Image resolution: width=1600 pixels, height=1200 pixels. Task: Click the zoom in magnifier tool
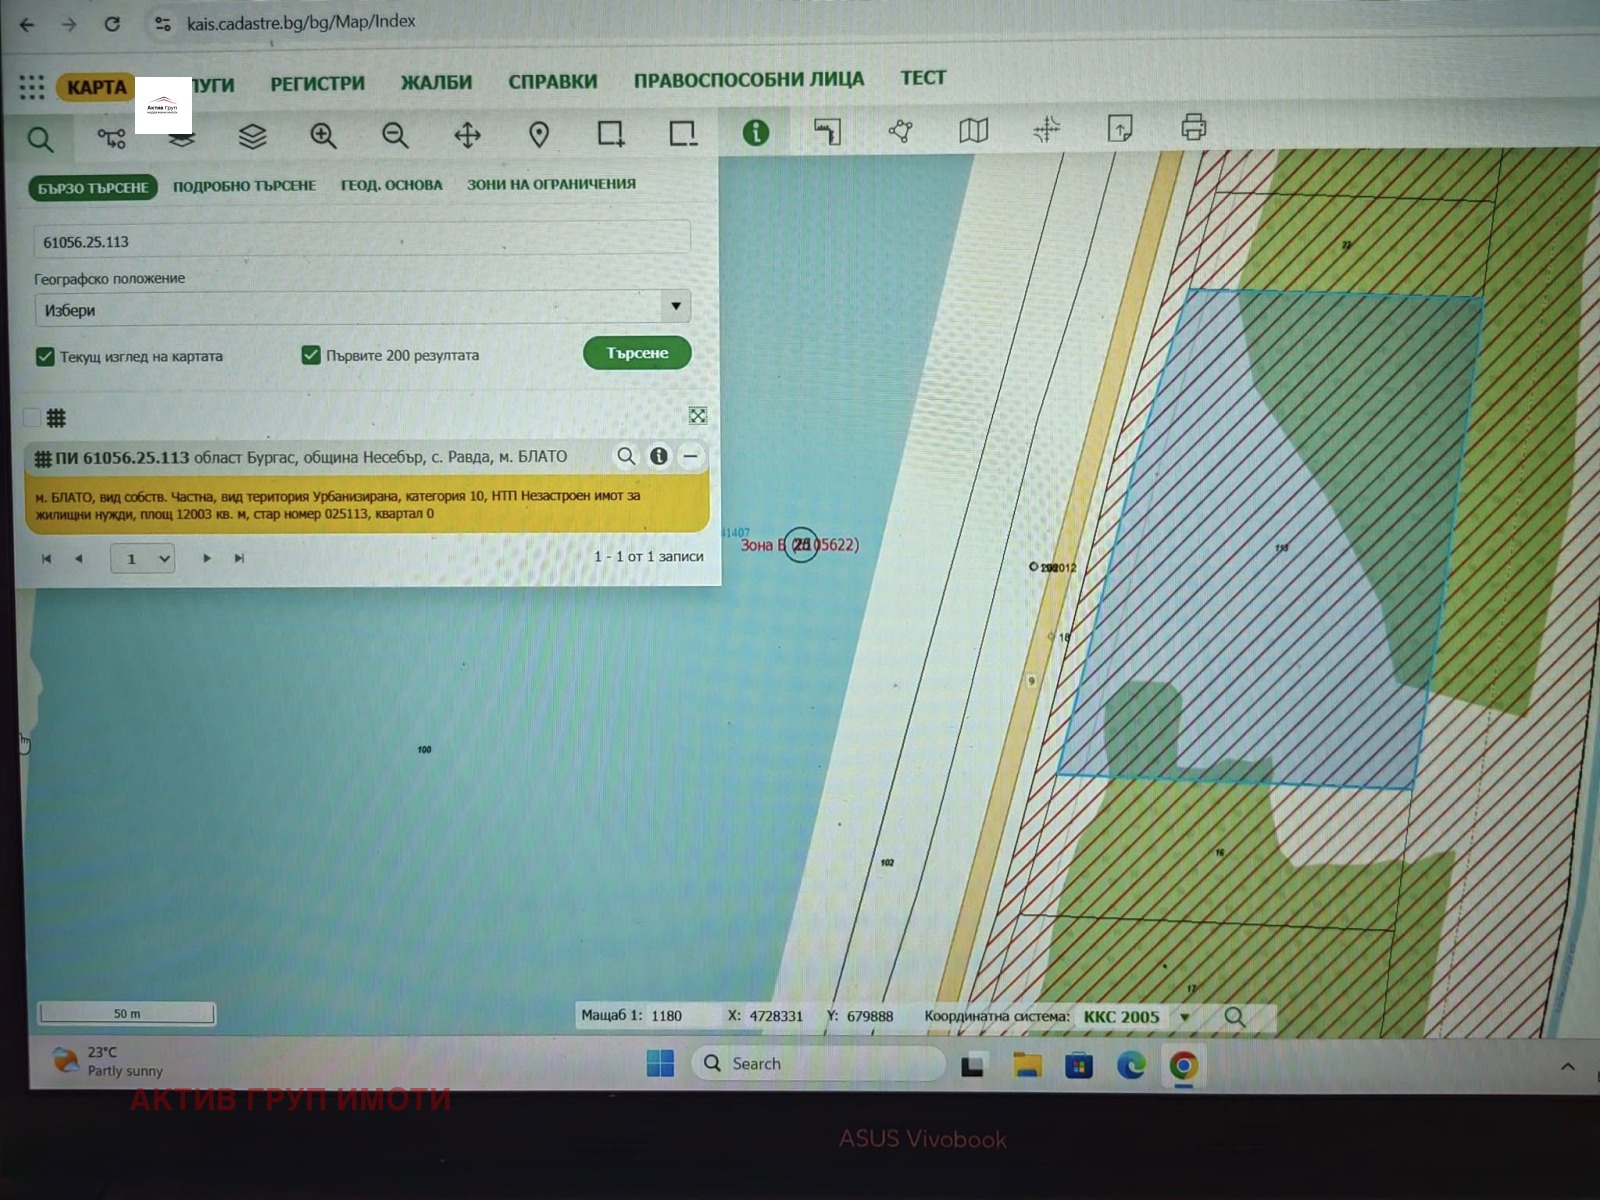pos(323,136)
